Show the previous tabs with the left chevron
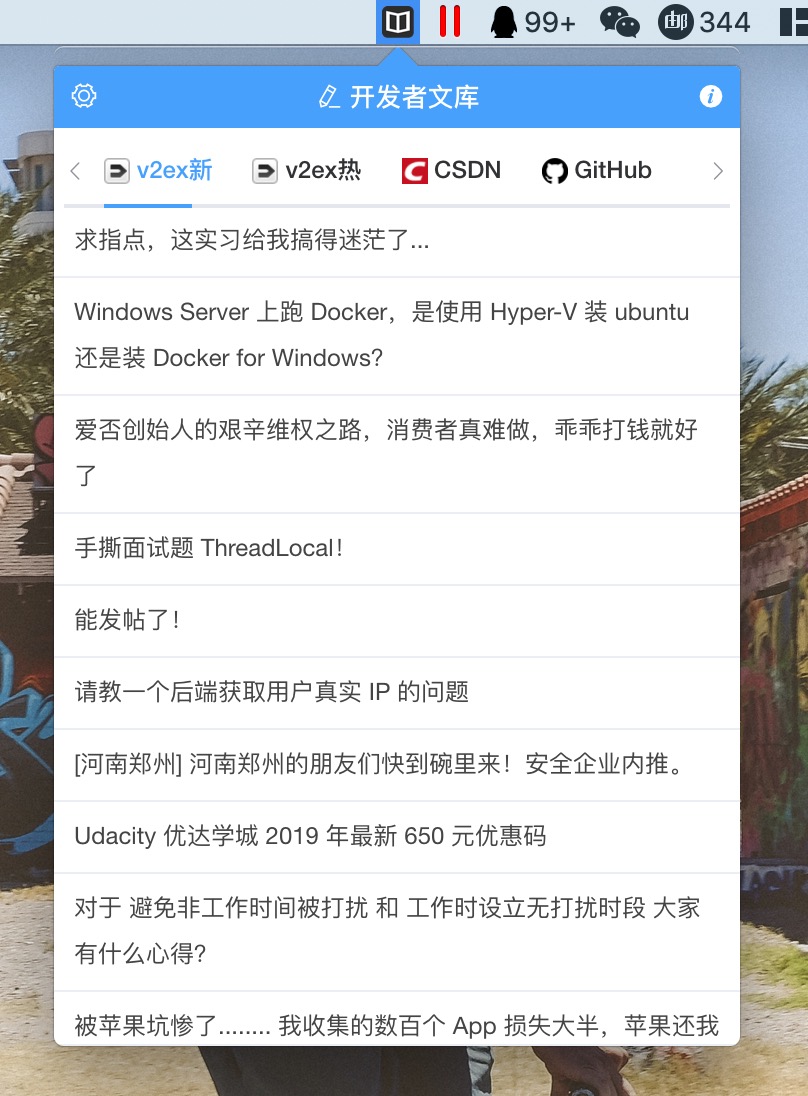 [75, 171]
